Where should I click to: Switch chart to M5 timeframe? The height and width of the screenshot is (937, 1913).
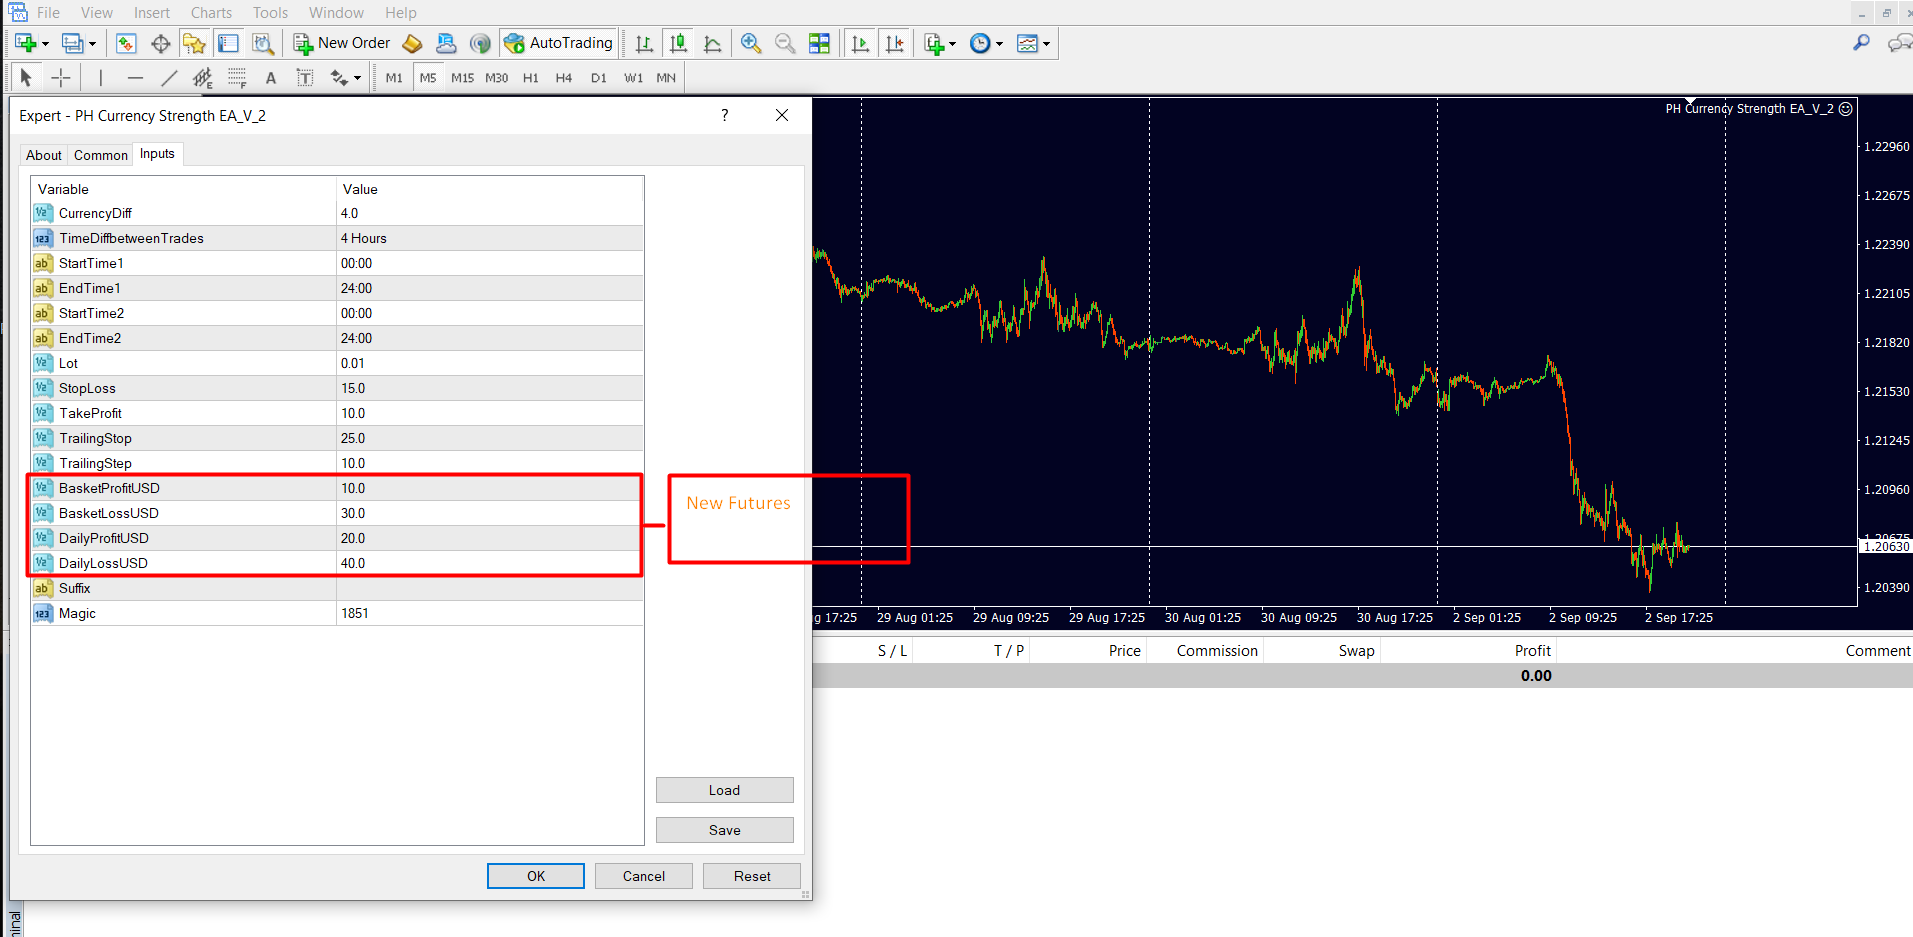click(428, 78)
